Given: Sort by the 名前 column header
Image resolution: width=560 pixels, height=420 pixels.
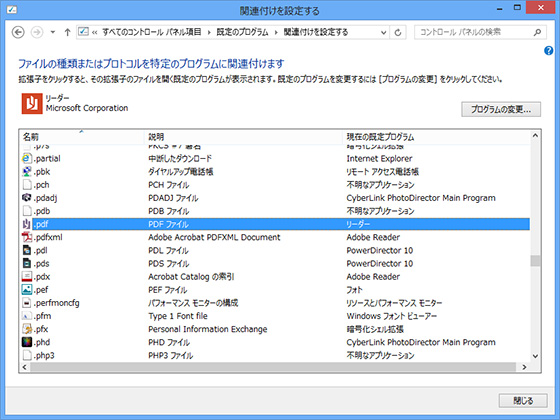Looking at the screenshot, I should [82, 137].
